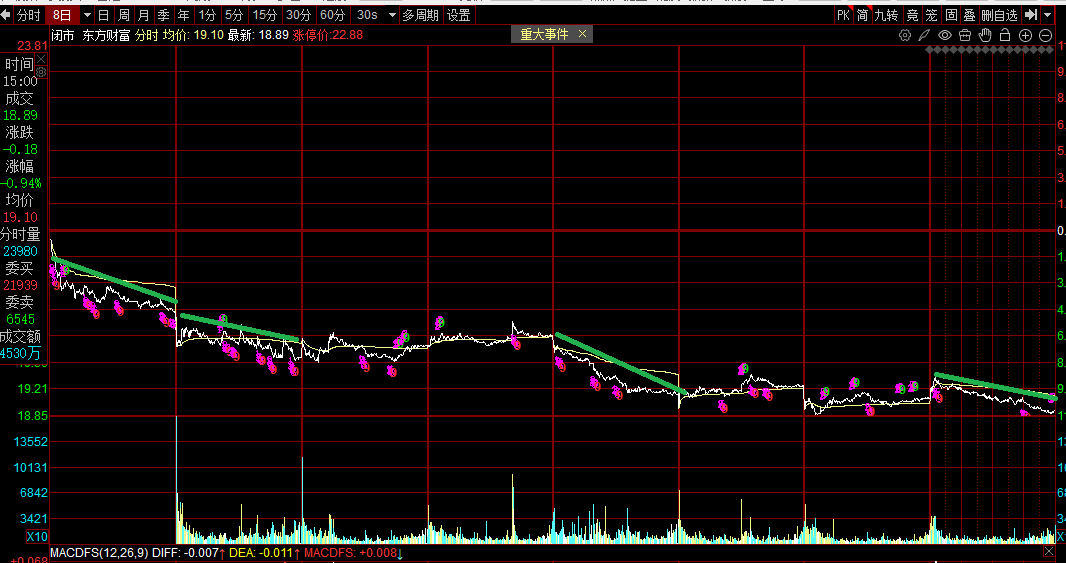Open the dropdown arrow after the jump-to-end icon
Image resolution: width=1066 pixels, height=563 pixels.
coord(1048,15)
